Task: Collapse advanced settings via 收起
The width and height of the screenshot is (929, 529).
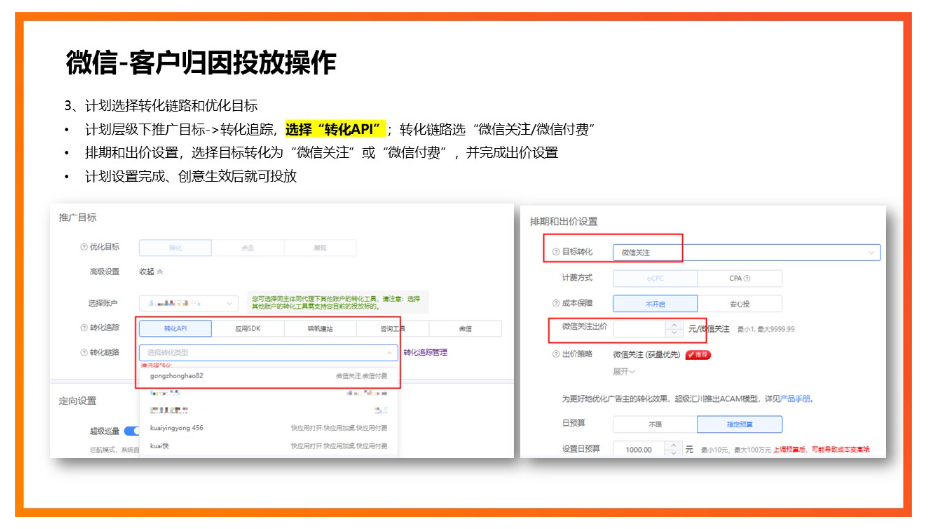Action: (151, 272)
